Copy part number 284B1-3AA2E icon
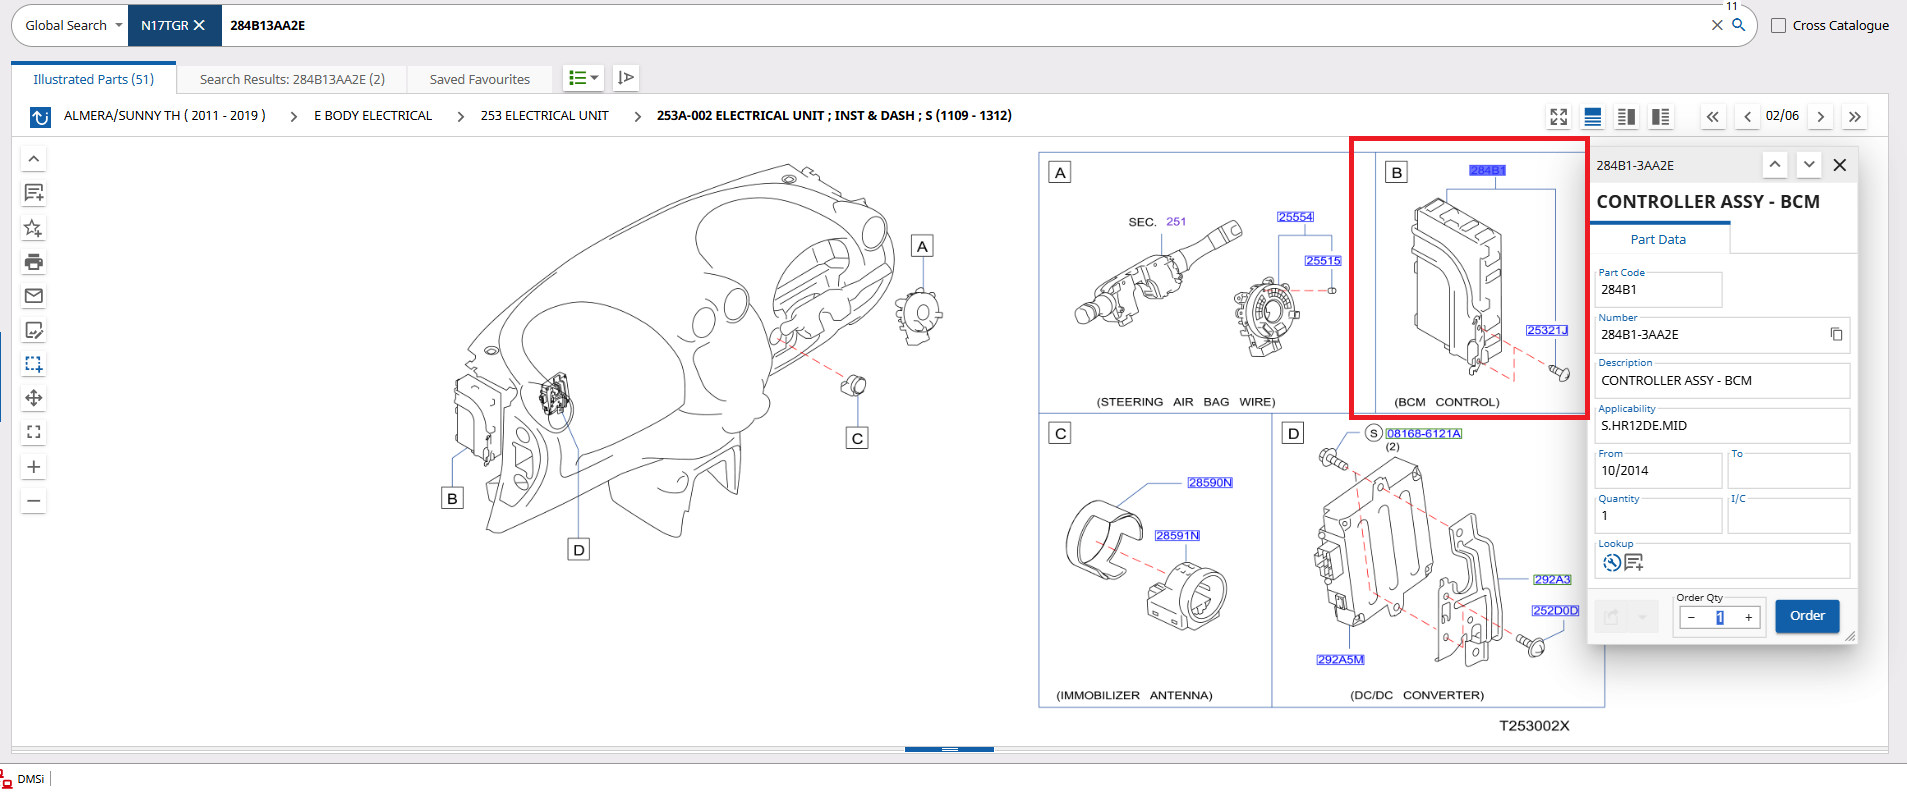The width and height of the screenshot is (1907, 793). [x=1836, y=334]
